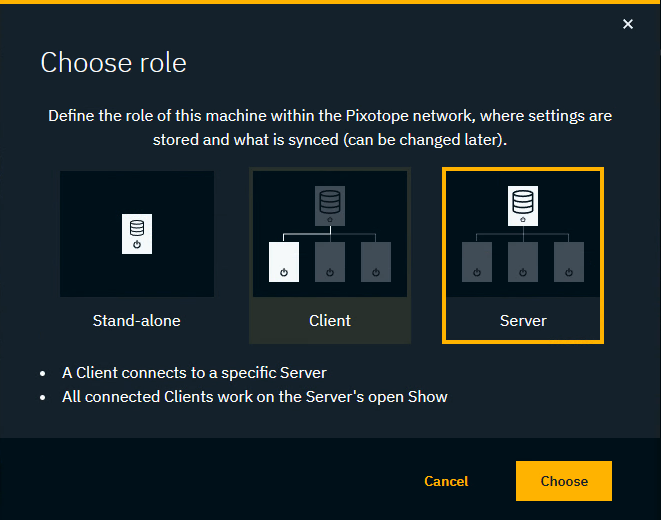Click the "Stand-alone" text label
The width and height of the screenshot is (661, 520).
click(137, 321)
